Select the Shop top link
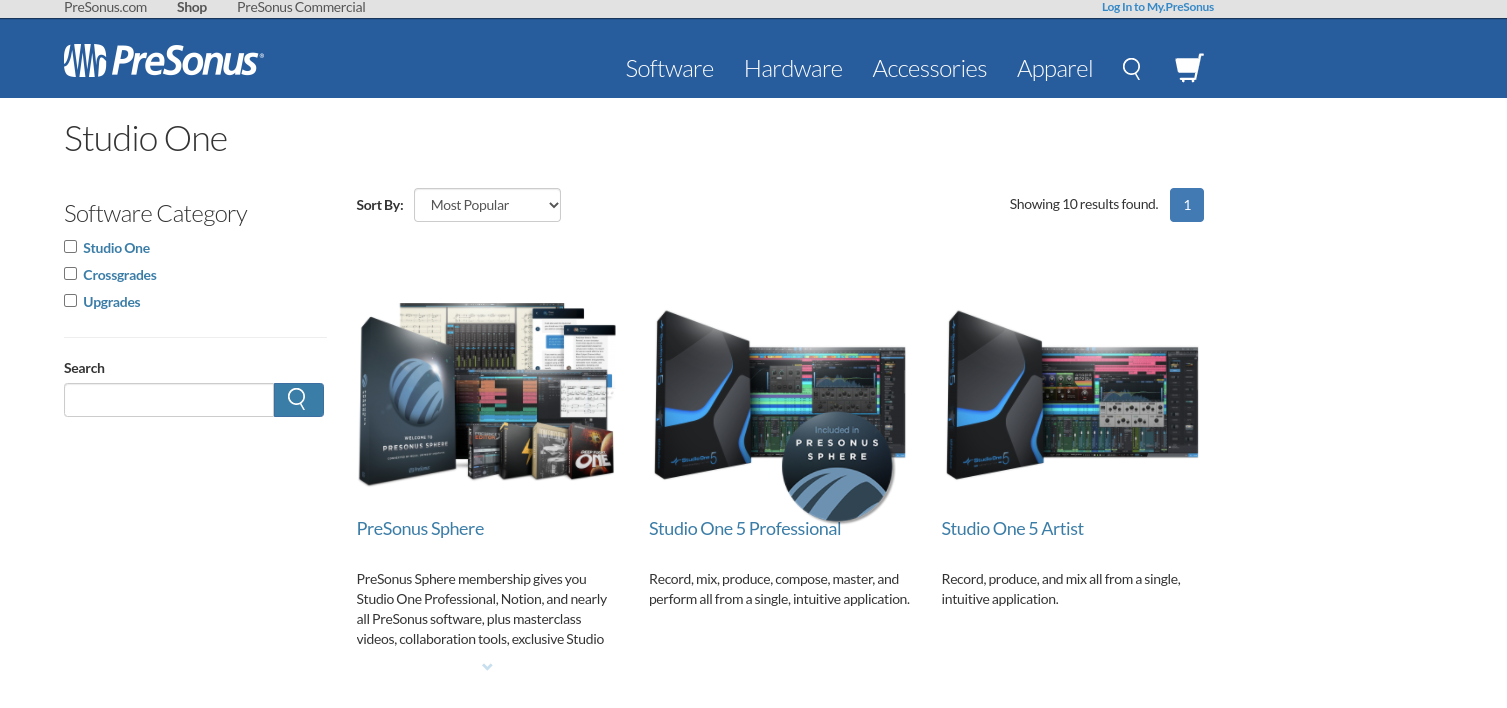This screenshot has width=1507, height=708. point(192,7)
